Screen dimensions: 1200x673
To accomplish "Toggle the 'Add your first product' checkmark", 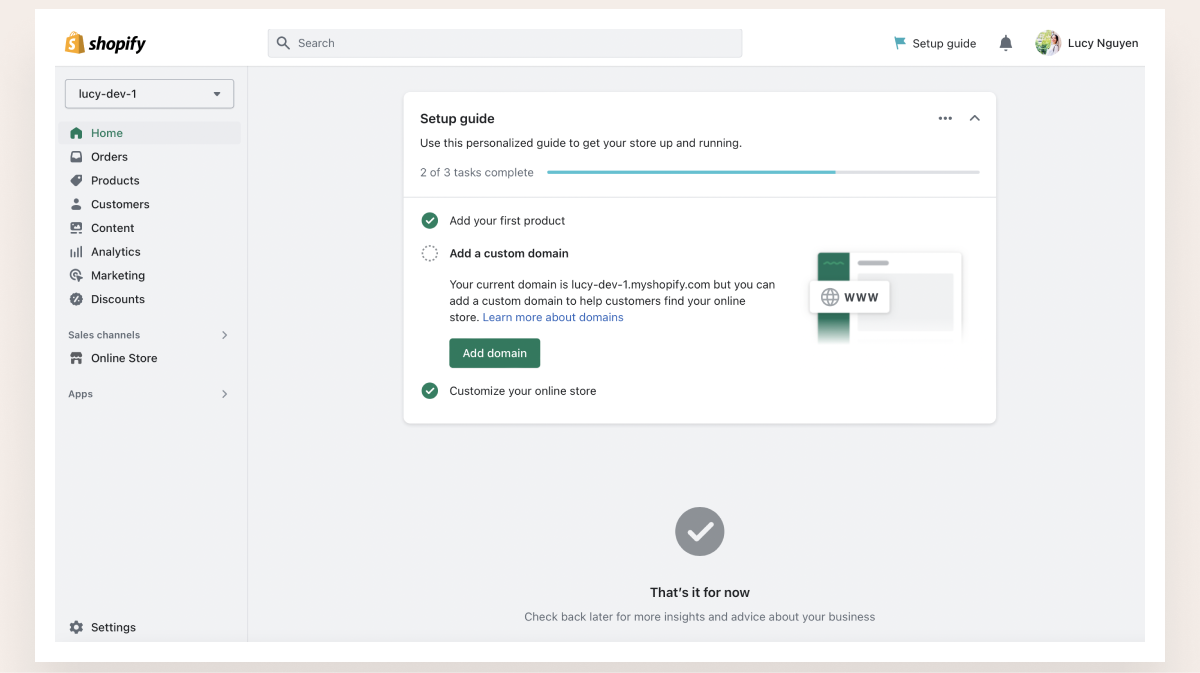I will click(x=430, y=221).
